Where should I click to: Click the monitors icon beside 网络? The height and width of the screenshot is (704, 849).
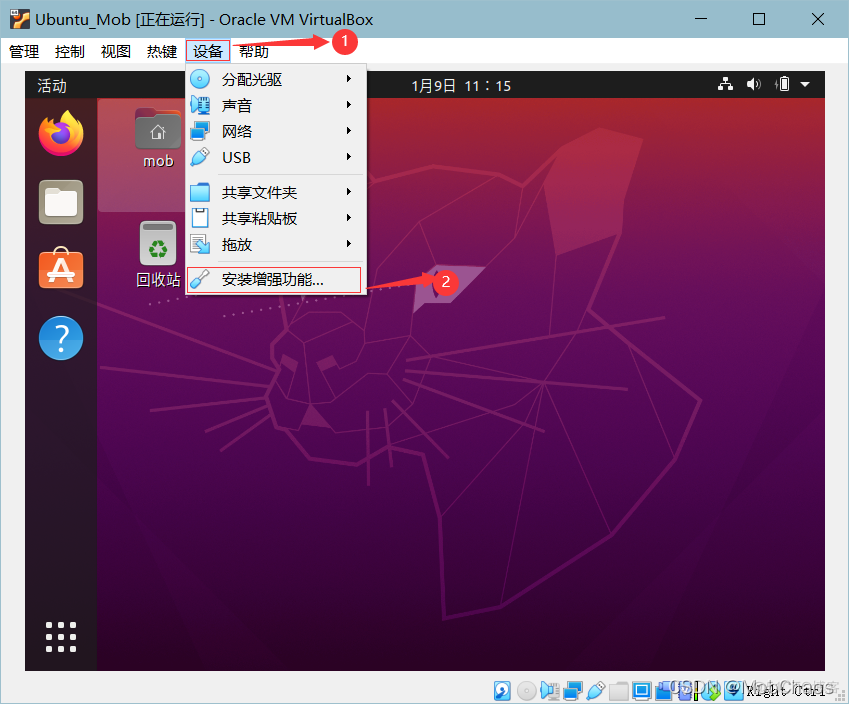(x=200, y=131)
